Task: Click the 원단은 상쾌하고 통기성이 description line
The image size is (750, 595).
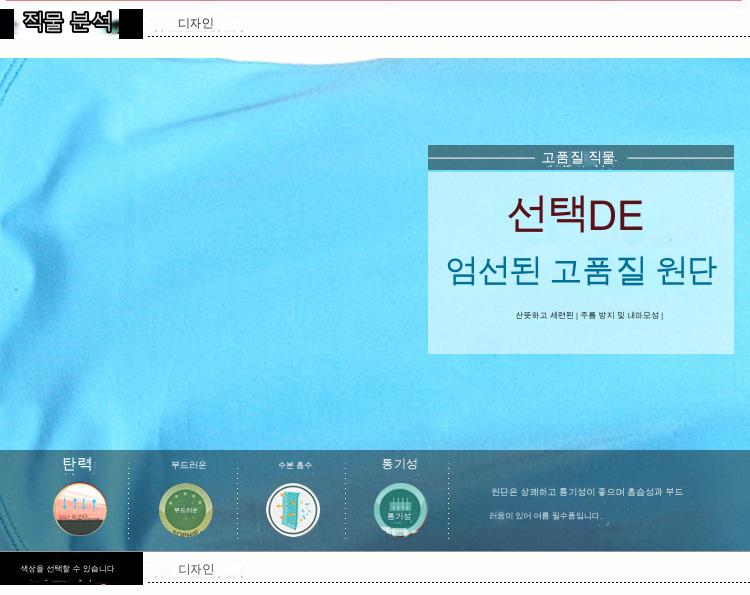Action: point(587,492)
